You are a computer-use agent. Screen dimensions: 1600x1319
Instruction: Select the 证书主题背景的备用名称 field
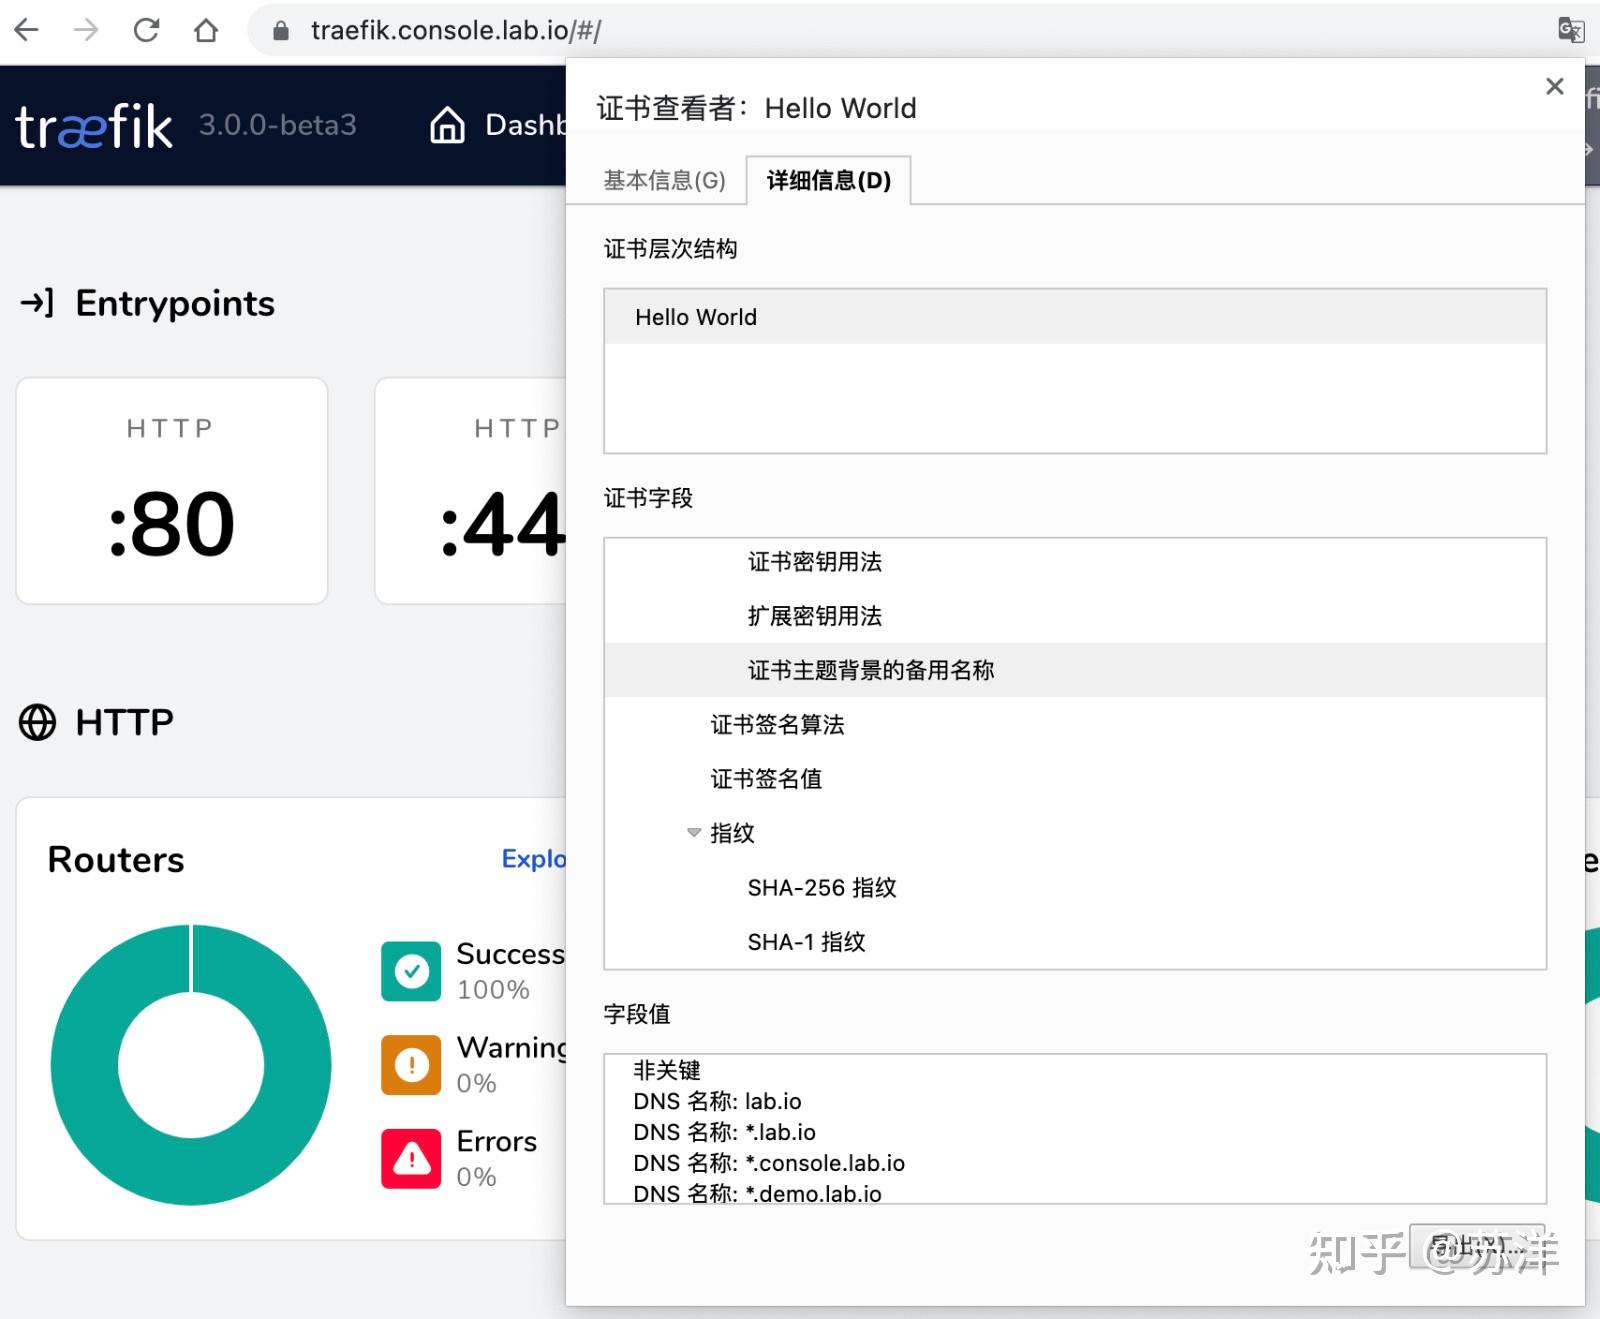[x=871, y=670]
